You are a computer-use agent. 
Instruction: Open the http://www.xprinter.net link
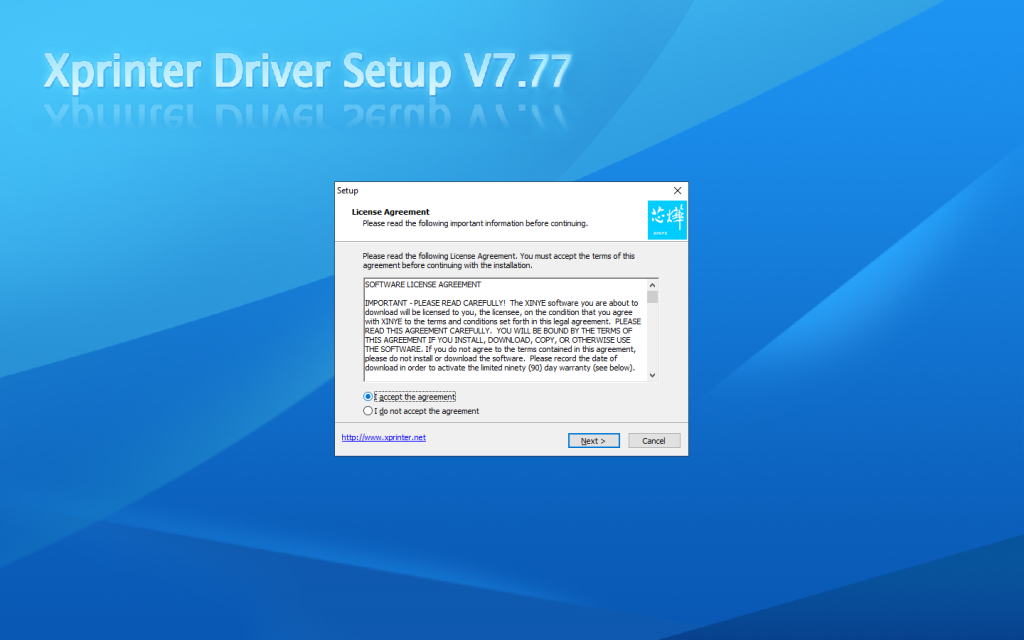384,437
